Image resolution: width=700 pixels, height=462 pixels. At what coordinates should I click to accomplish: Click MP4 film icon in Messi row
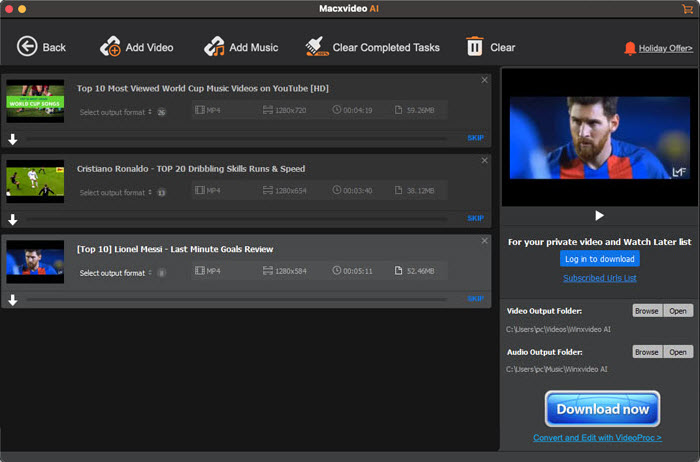200,271
